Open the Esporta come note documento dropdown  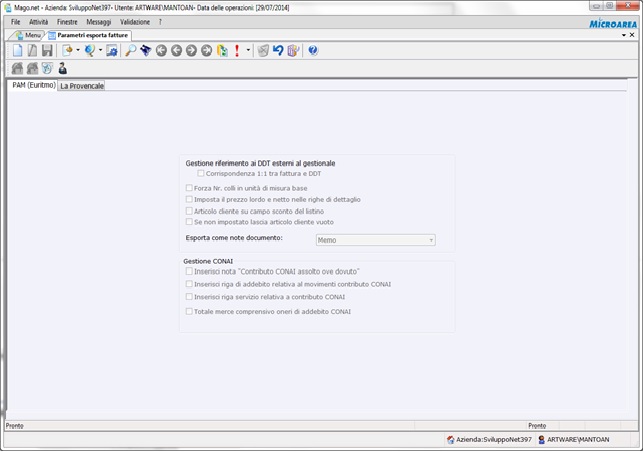click(375, 240)
